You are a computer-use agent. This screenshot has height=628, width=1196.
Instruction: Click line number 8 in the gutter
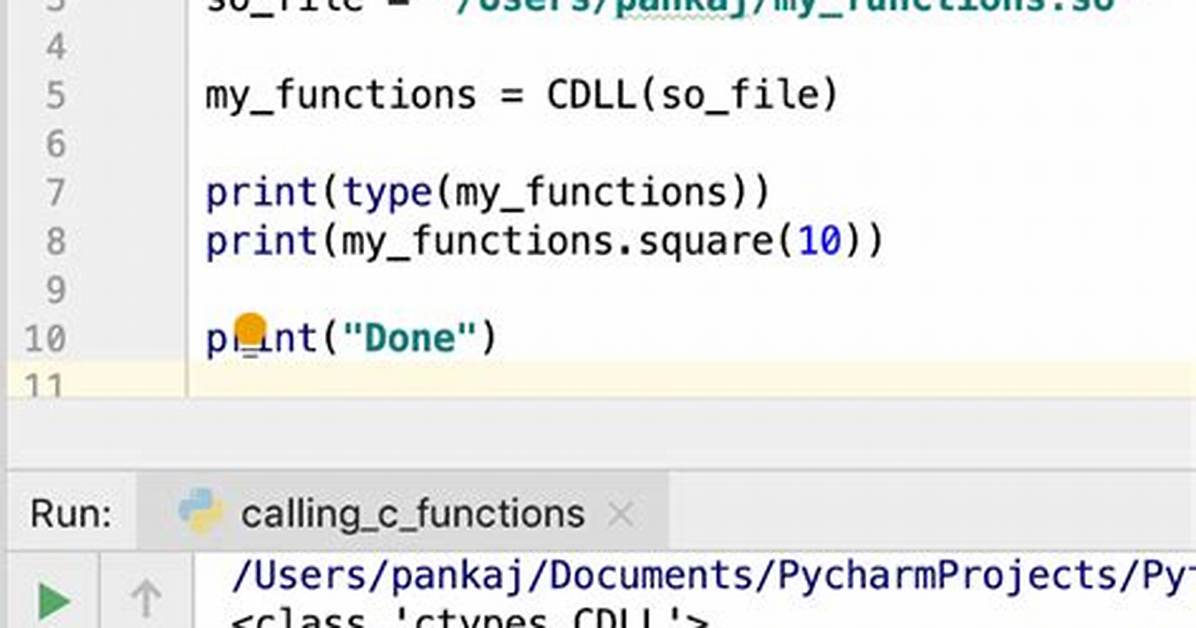click(56, 241)
